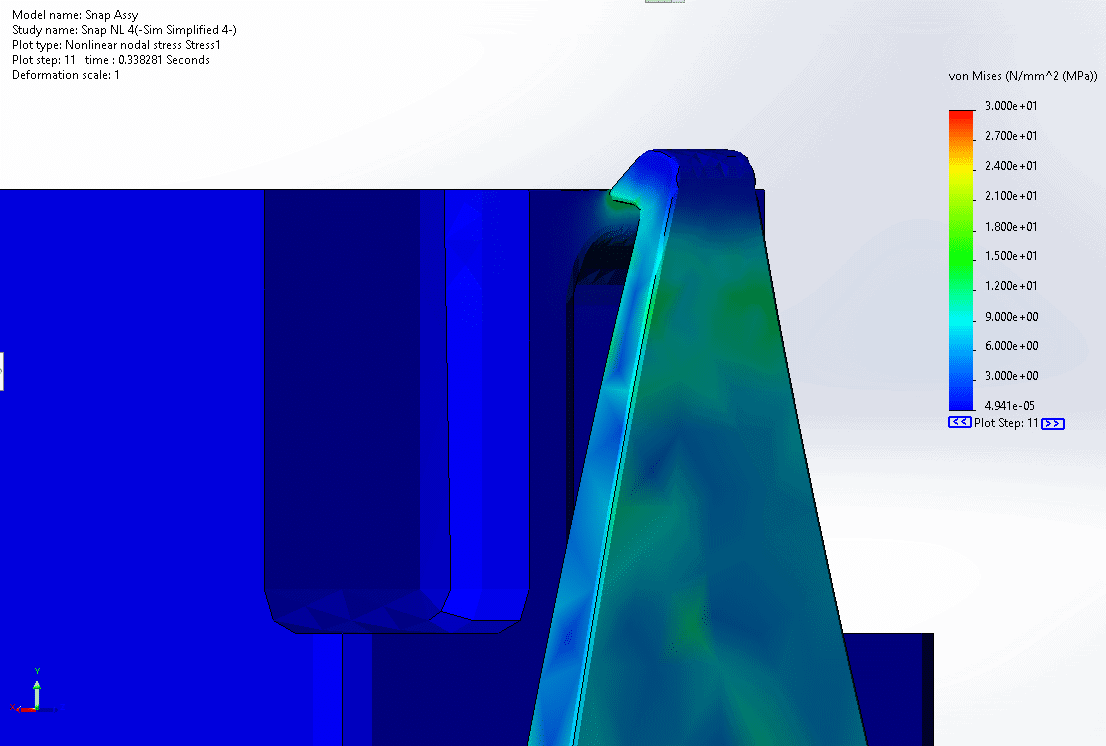Click the 'Model name: Snap Assy' text
1106x746 pixels.
click(75, 15)
